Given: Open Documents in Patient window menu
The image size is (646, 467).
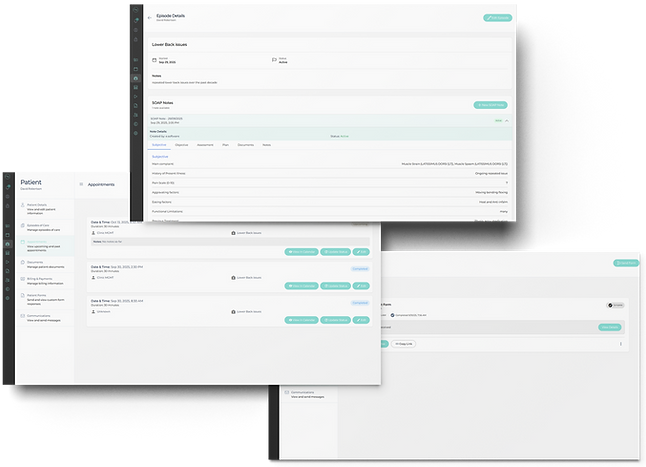Looking at the screenshot, I should 45,264.
